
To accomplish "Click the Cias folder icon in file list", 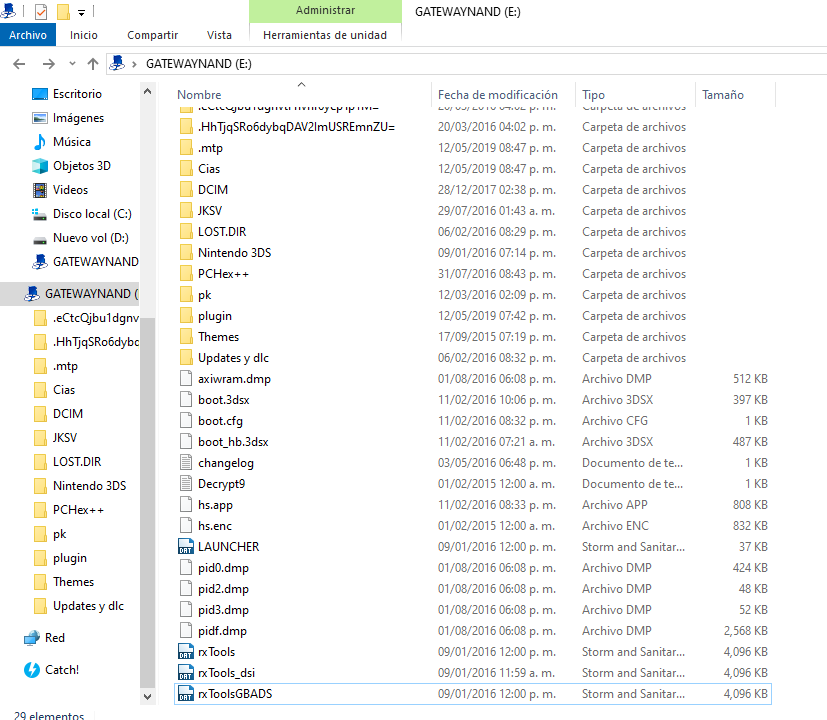I will (x=186, y=169).
